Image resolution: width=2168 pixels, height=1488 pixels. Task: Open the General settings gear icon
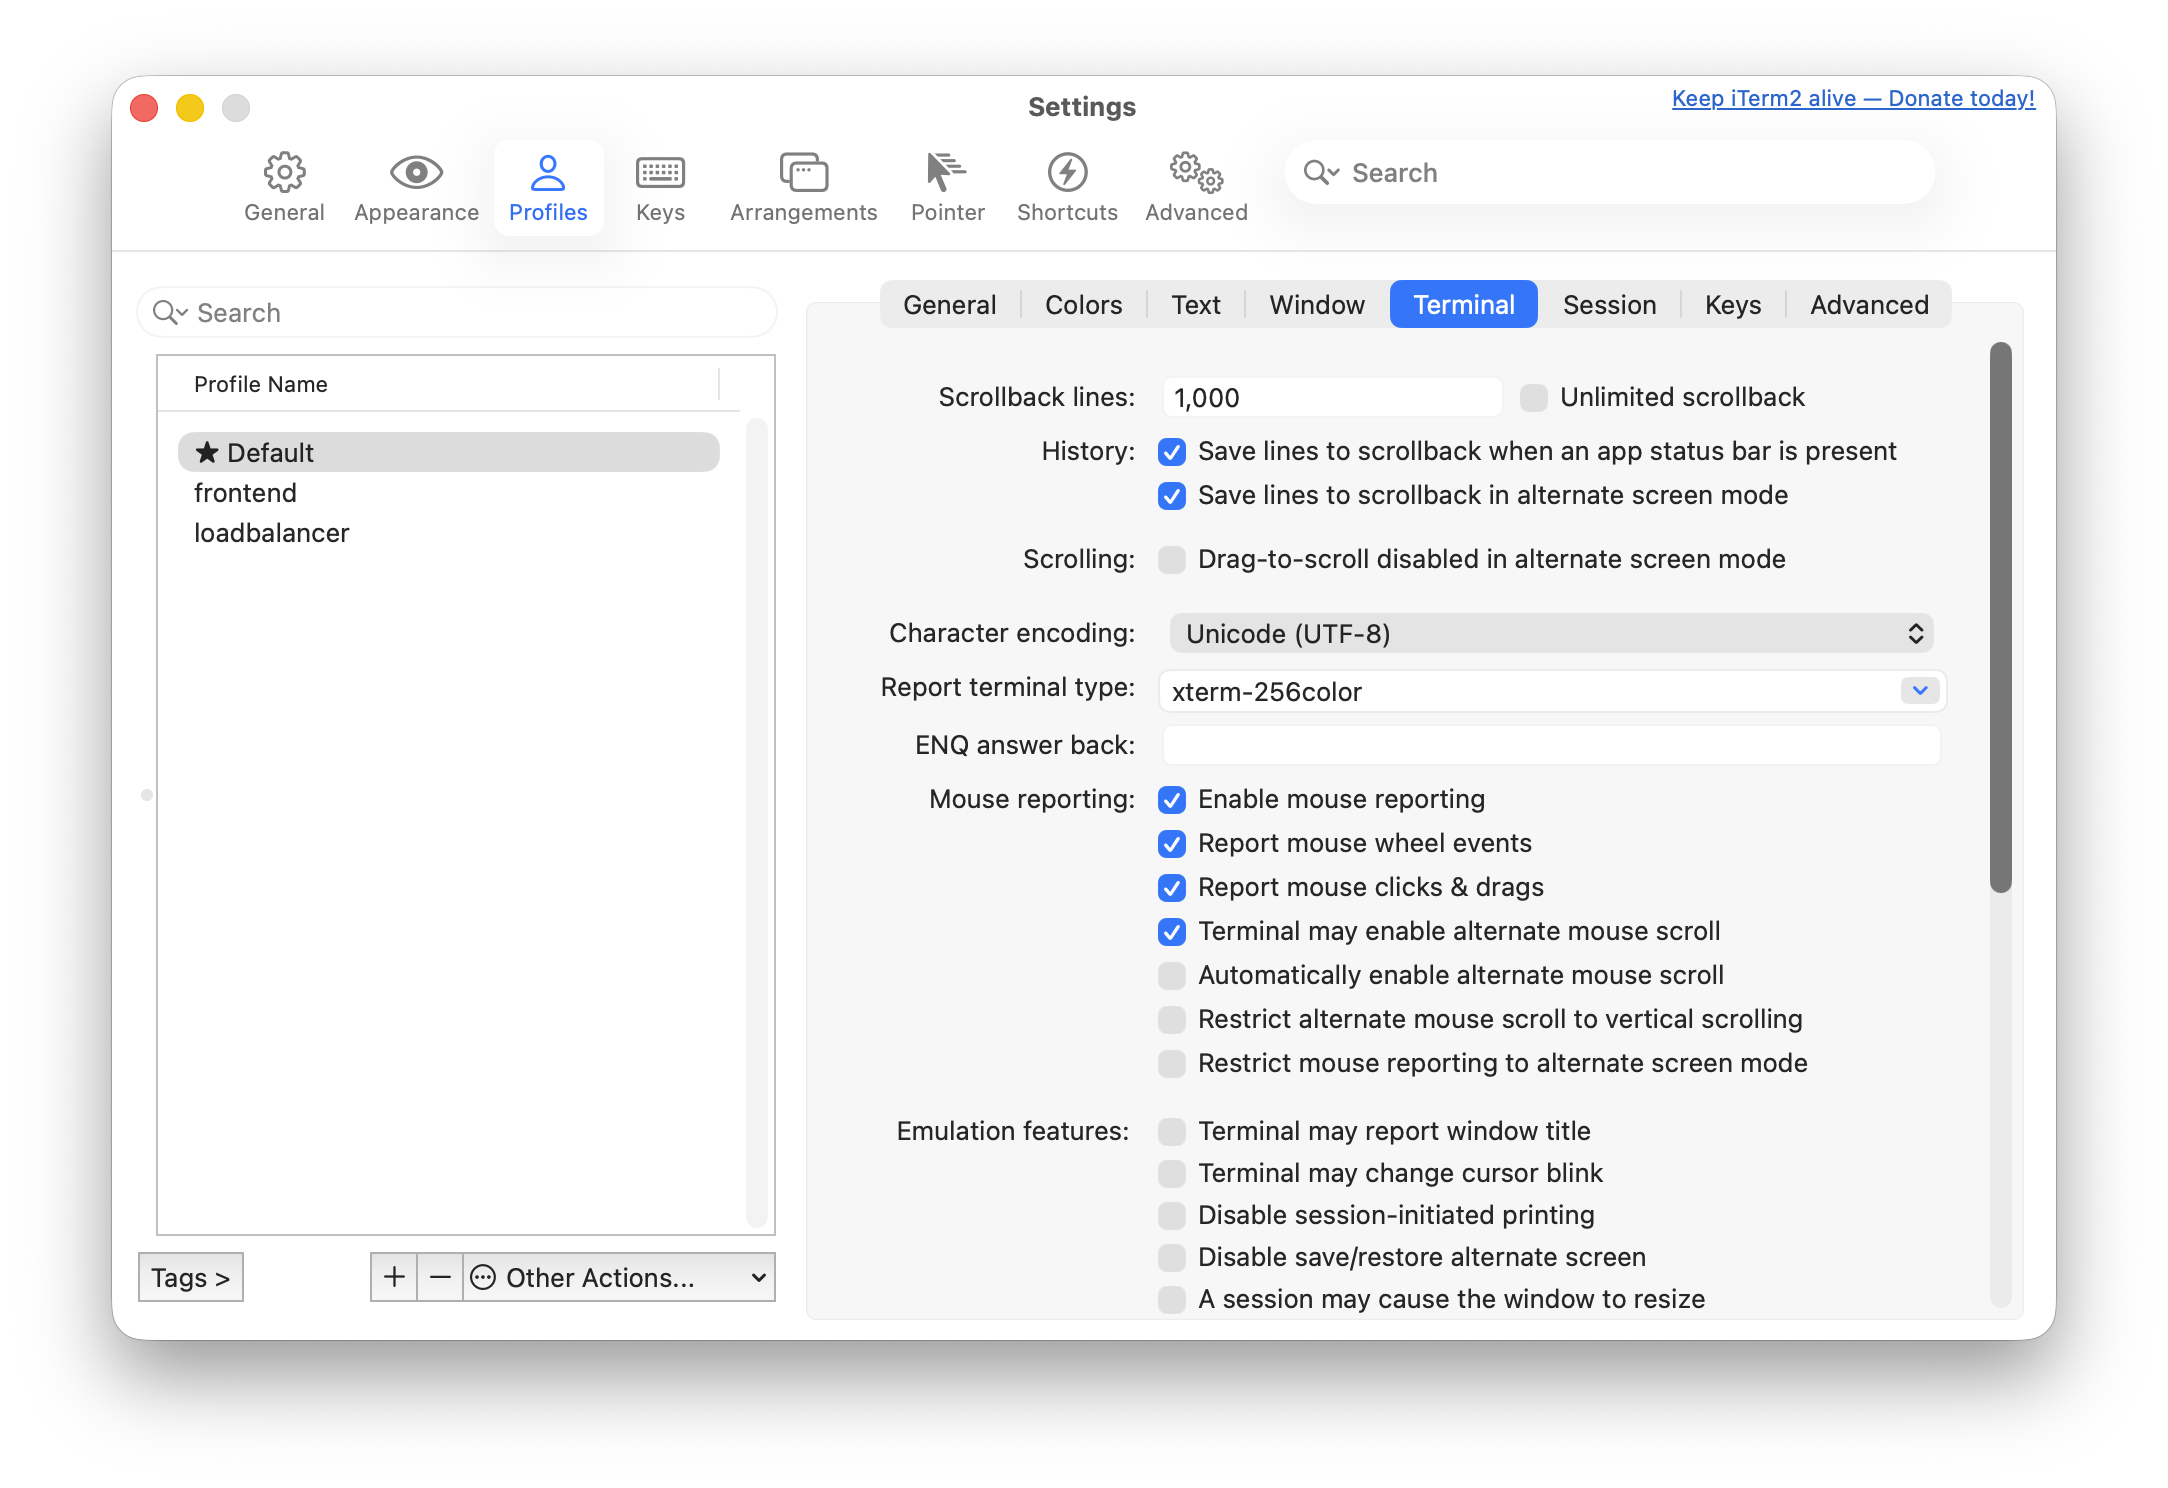[x=284, y=173]
